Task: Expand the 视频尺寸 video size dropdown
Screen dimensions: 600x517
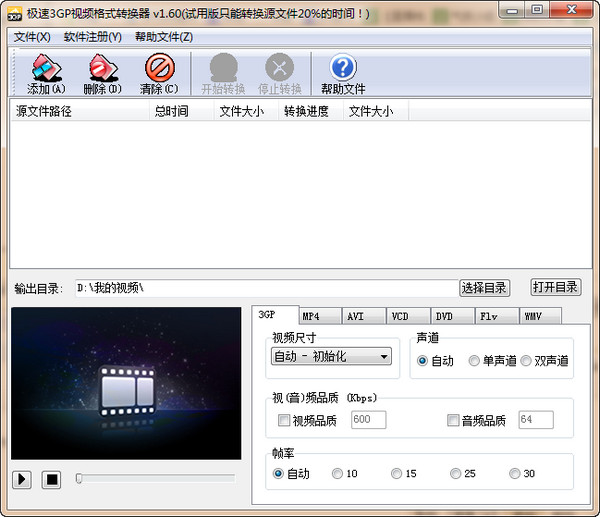Action: 384,356
